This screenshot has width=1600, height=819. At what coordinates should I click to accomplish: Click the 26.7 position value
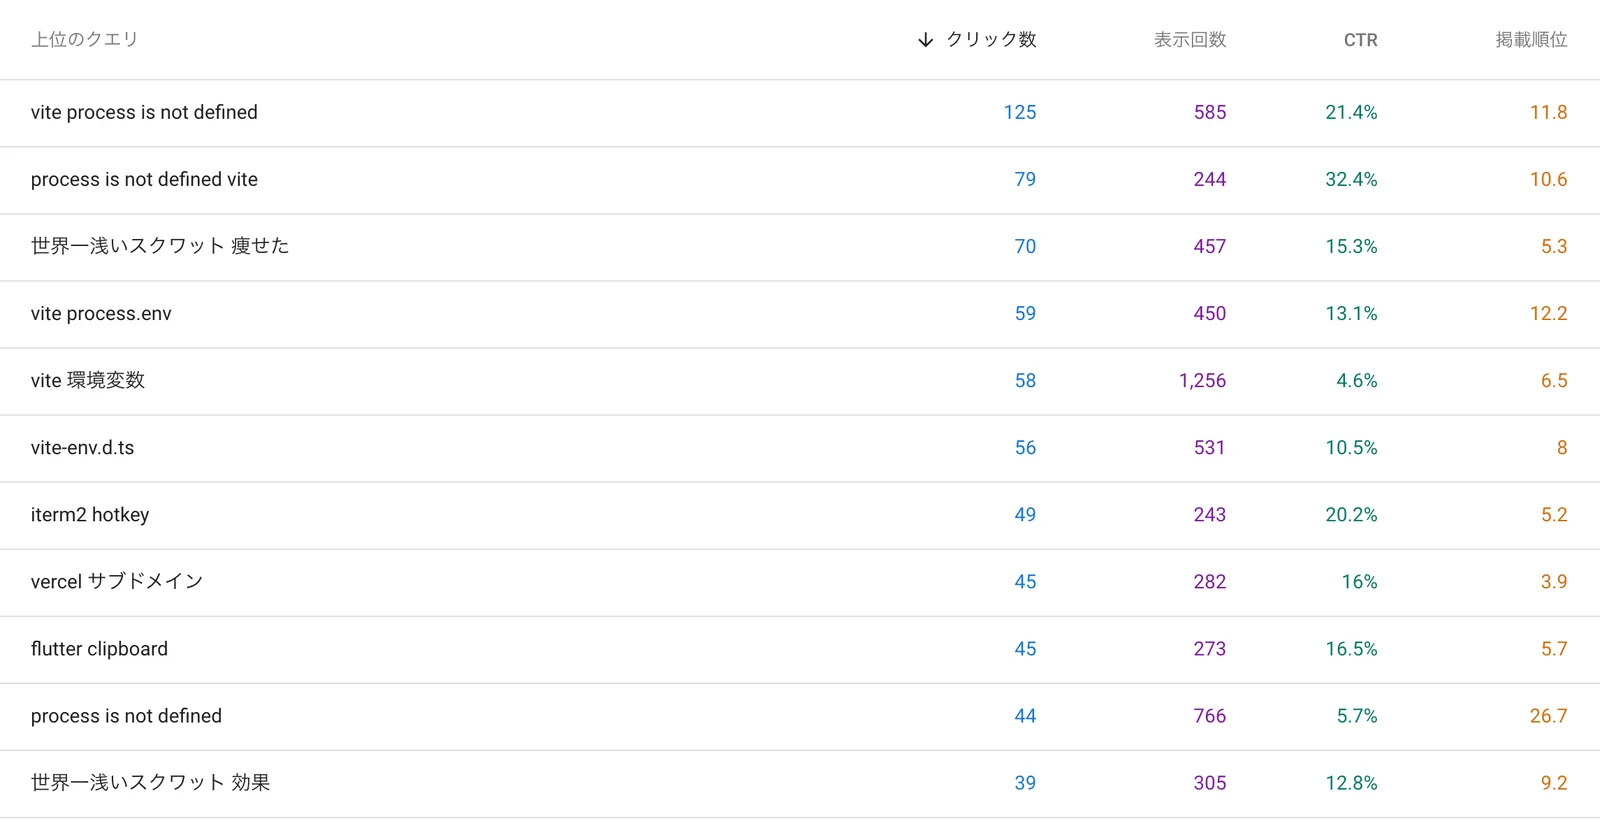pos(1547,716)
